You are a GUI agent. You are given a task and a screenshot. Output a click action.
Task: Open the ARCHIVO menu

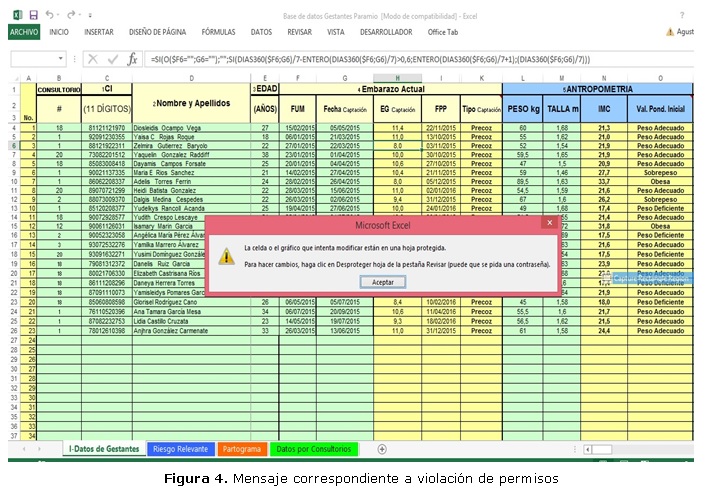coord(23,32)
